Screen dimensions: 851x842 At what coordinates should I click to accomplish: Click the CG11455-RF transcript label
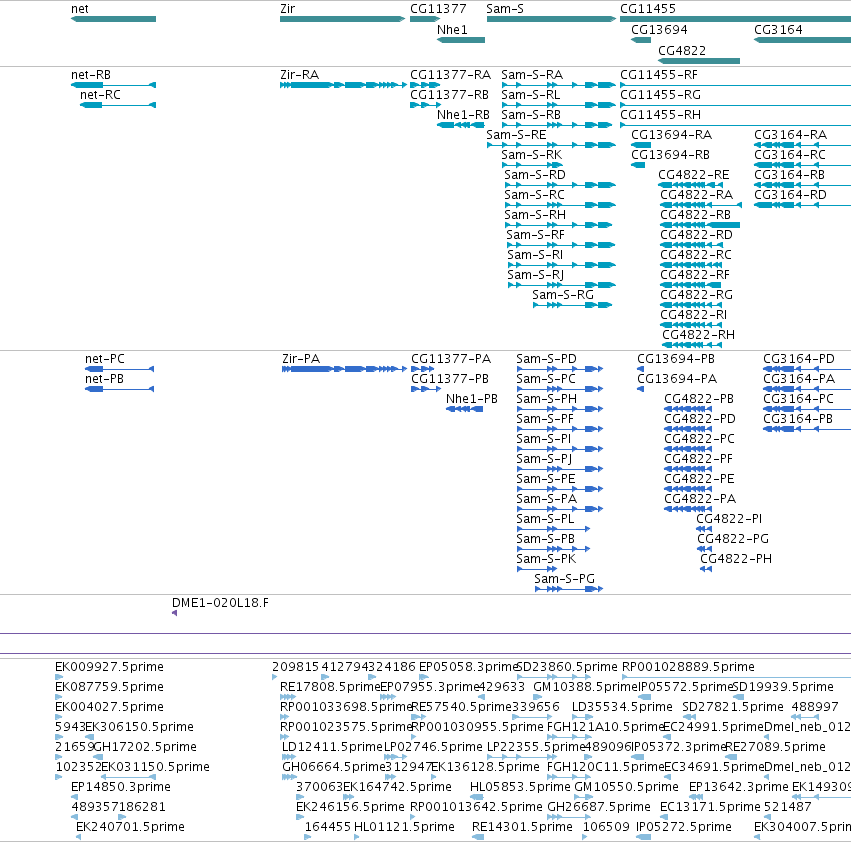(658, 74)
